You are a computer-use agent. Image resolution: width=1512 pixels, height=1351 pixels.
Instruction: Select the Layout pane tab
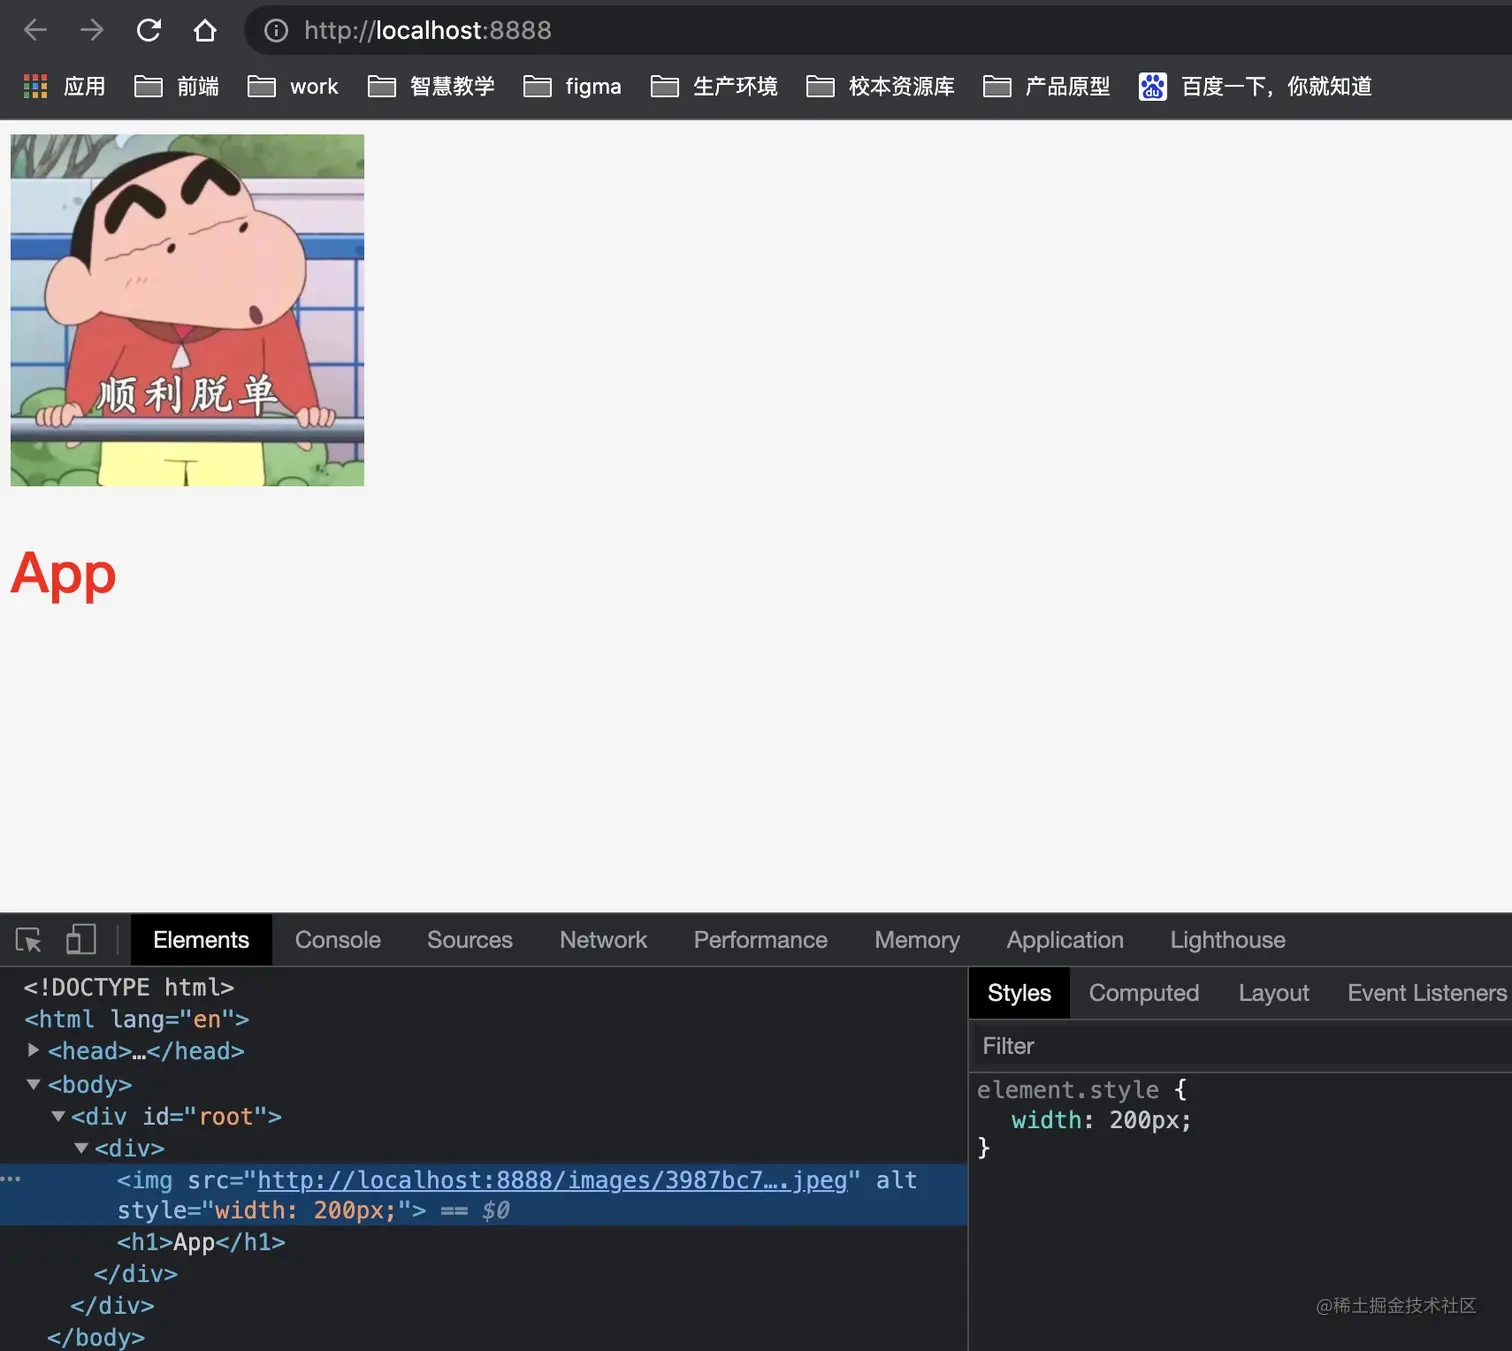coord(1274,993)
